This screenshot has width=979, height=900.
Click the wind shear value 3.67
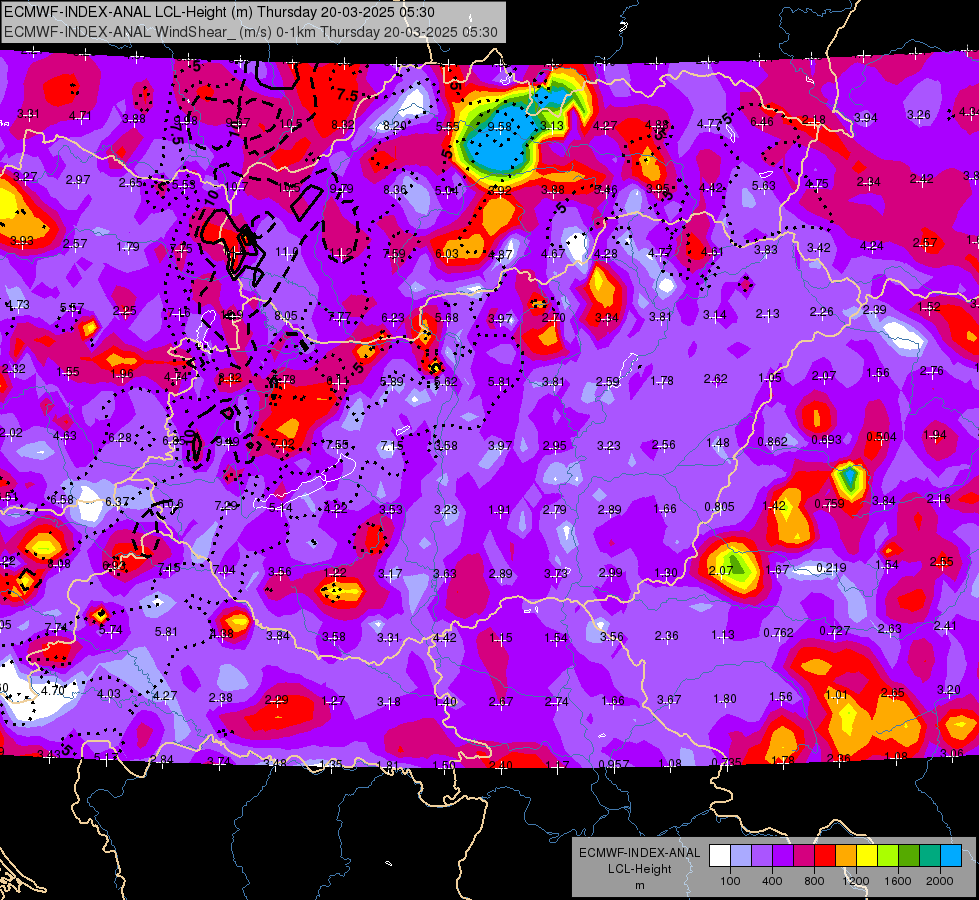[x=669, y=700]
